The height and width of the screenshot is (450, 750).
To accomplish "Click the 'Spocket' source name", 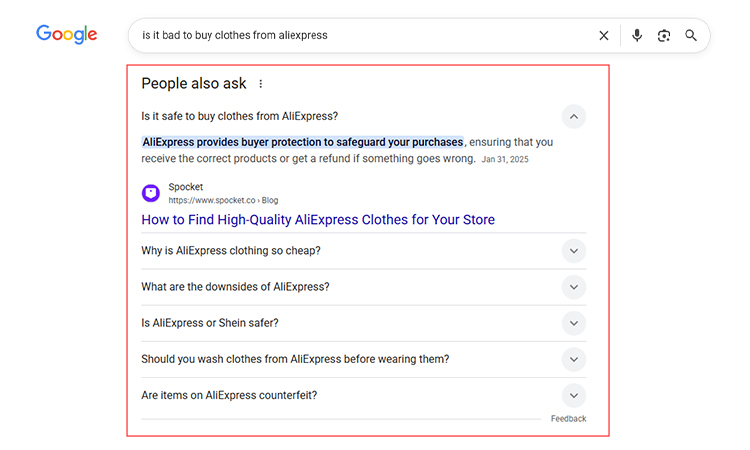I will 186,187.
